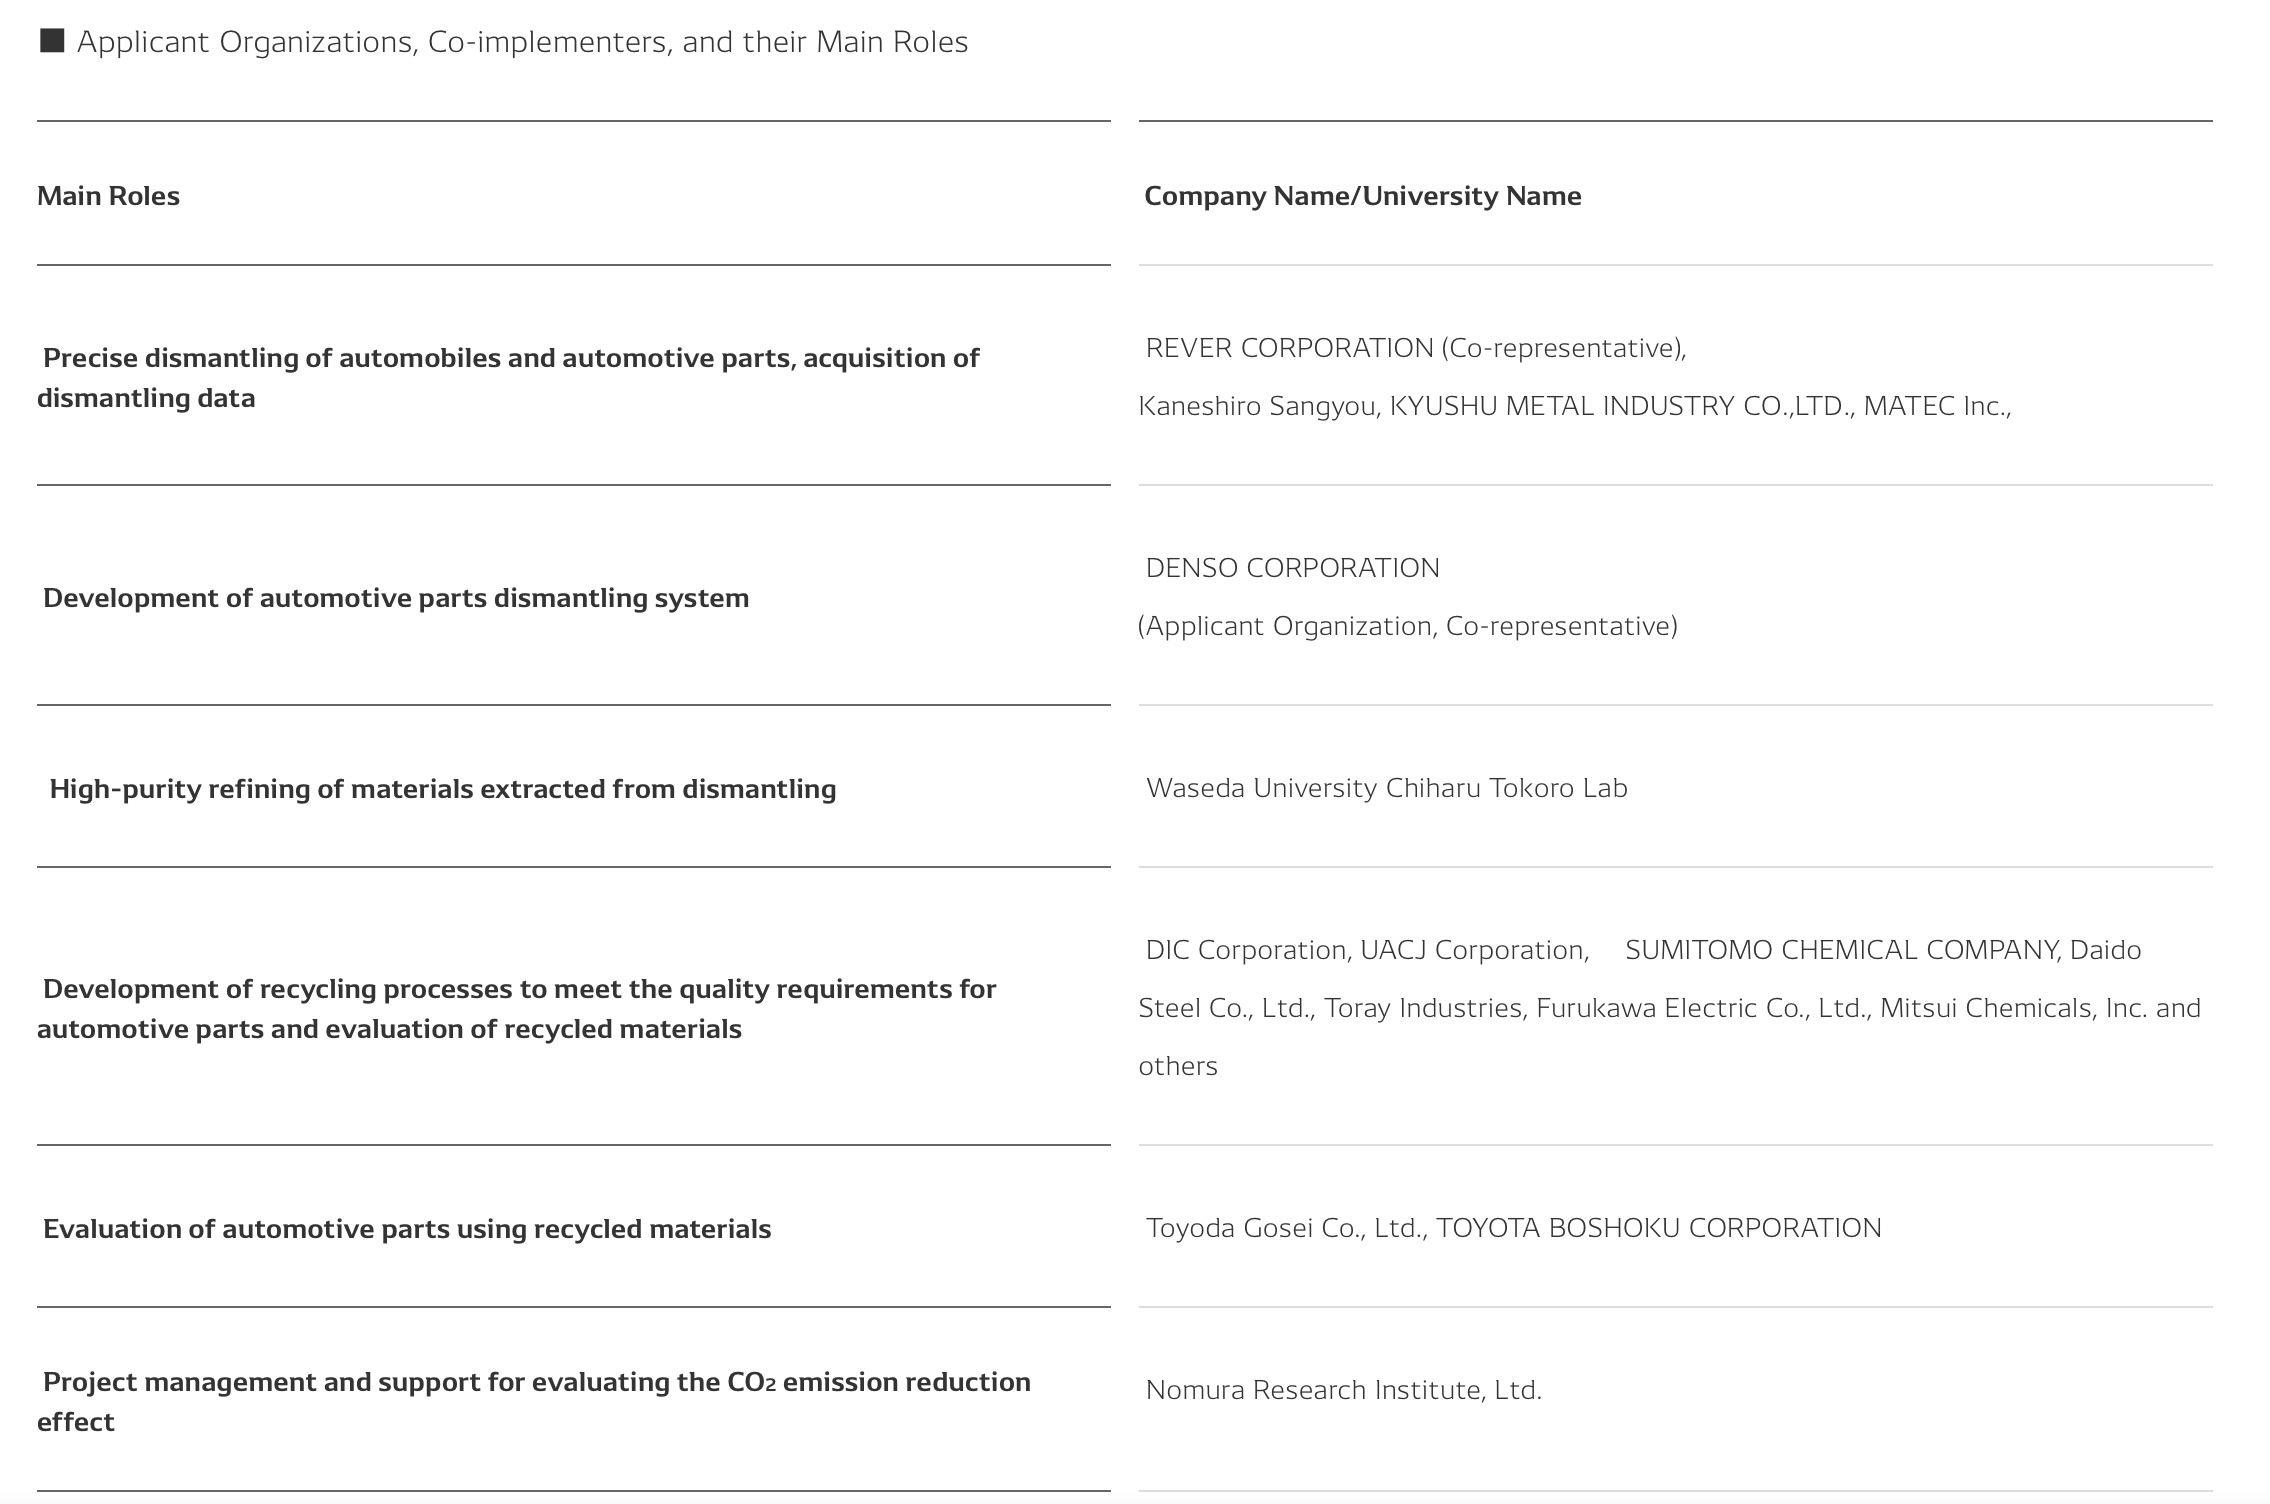2270x1504 pixels.
Task: Click the 'DENSO CORPORATION' company name
Action: click(x=1292, y=568)
